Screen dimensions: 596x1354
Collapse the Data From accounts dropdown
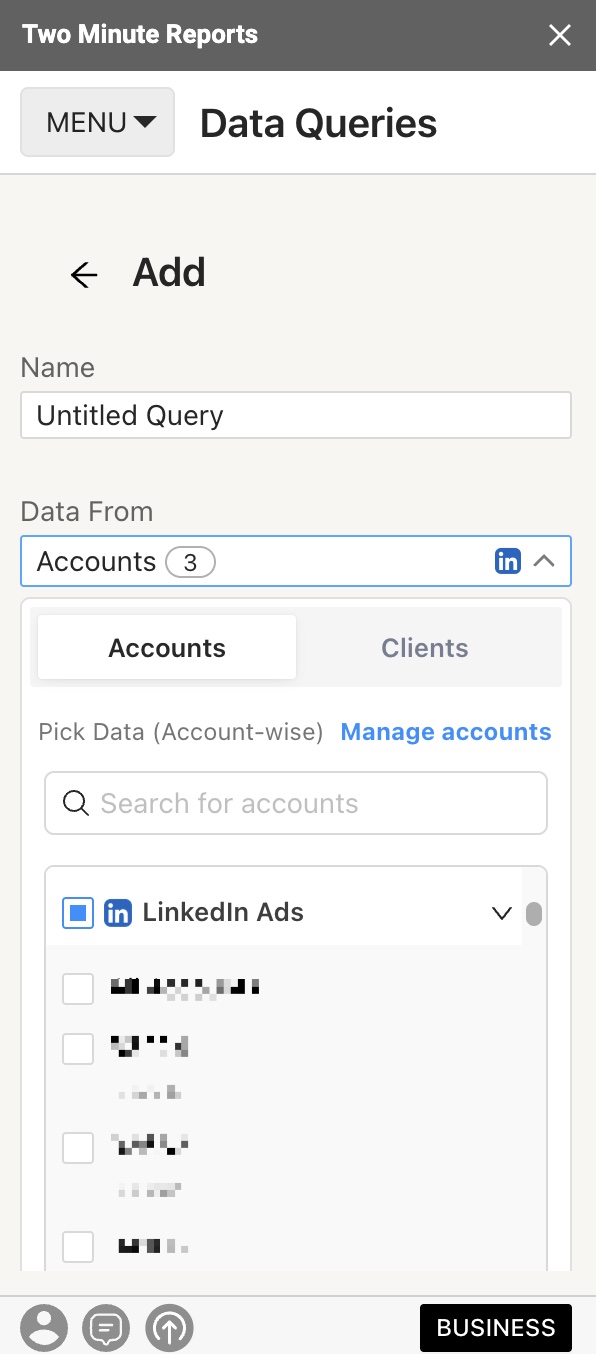544,561
